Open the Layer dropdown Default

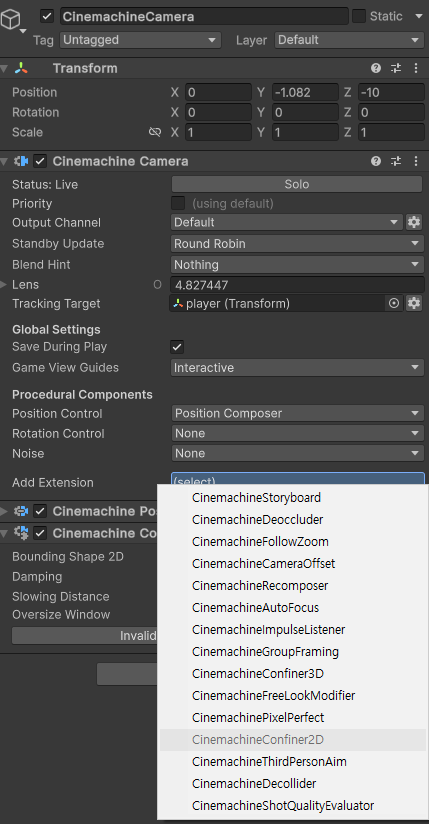(x=349, y=40)
